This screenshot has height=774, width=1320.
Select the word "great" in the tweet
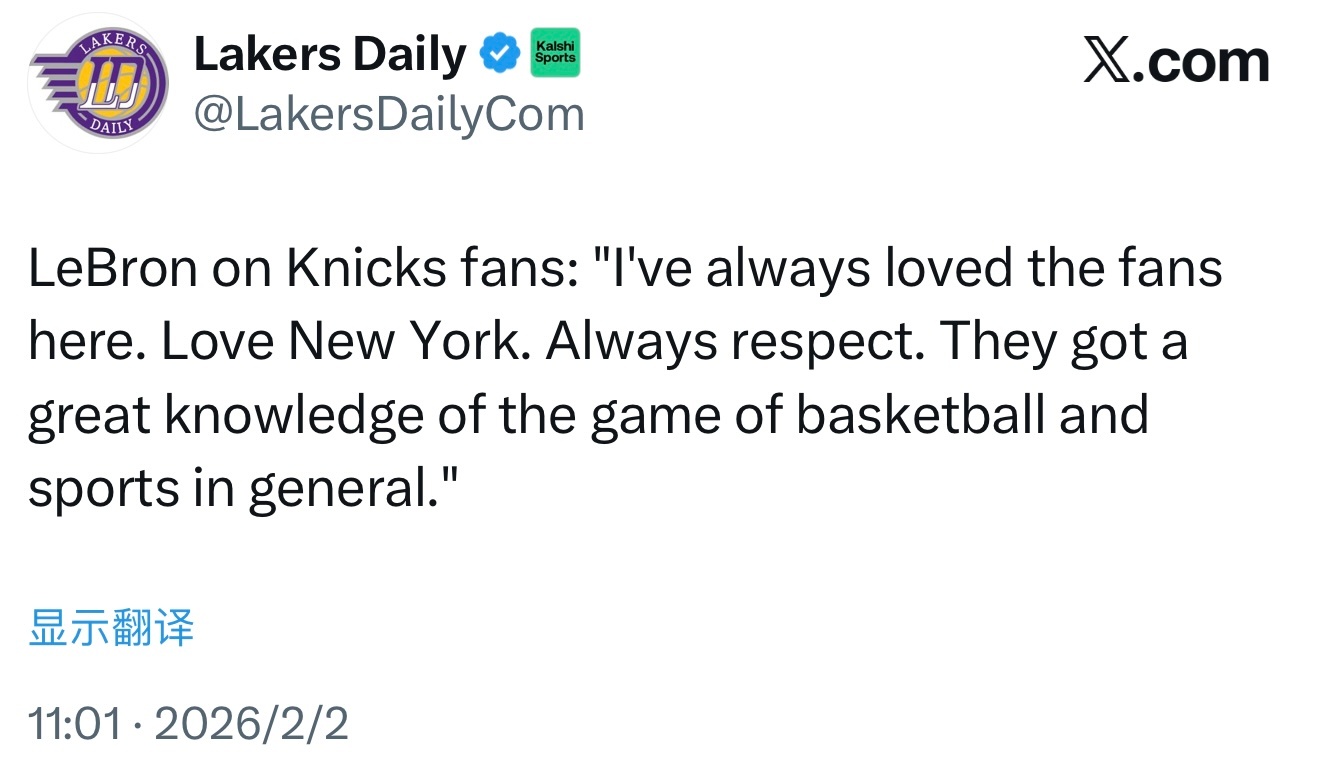tap(88, 417)
